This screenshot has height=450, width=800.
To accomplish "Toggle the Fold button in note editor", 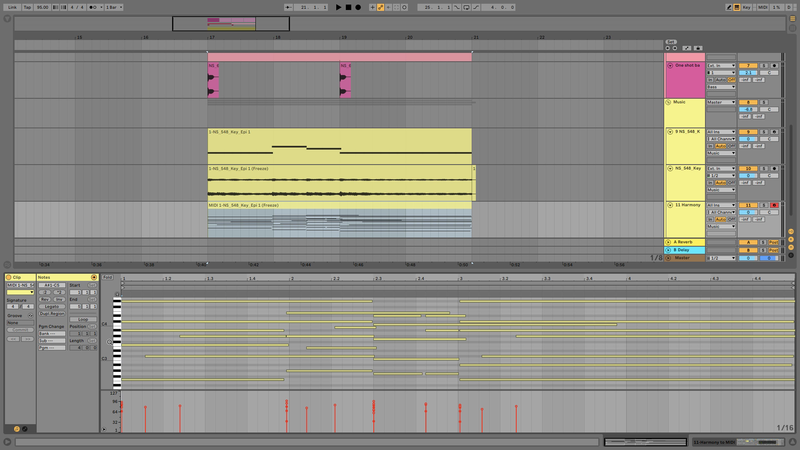I will (107, 277).
